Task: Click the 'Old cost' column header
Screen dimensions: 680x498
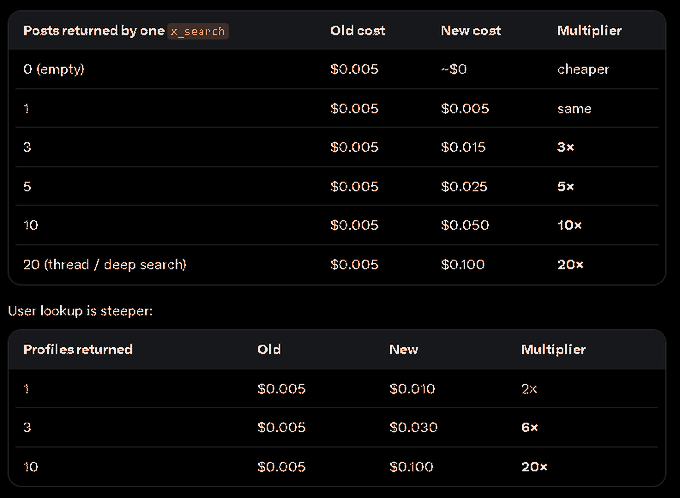Action: (x=357, y=31)
